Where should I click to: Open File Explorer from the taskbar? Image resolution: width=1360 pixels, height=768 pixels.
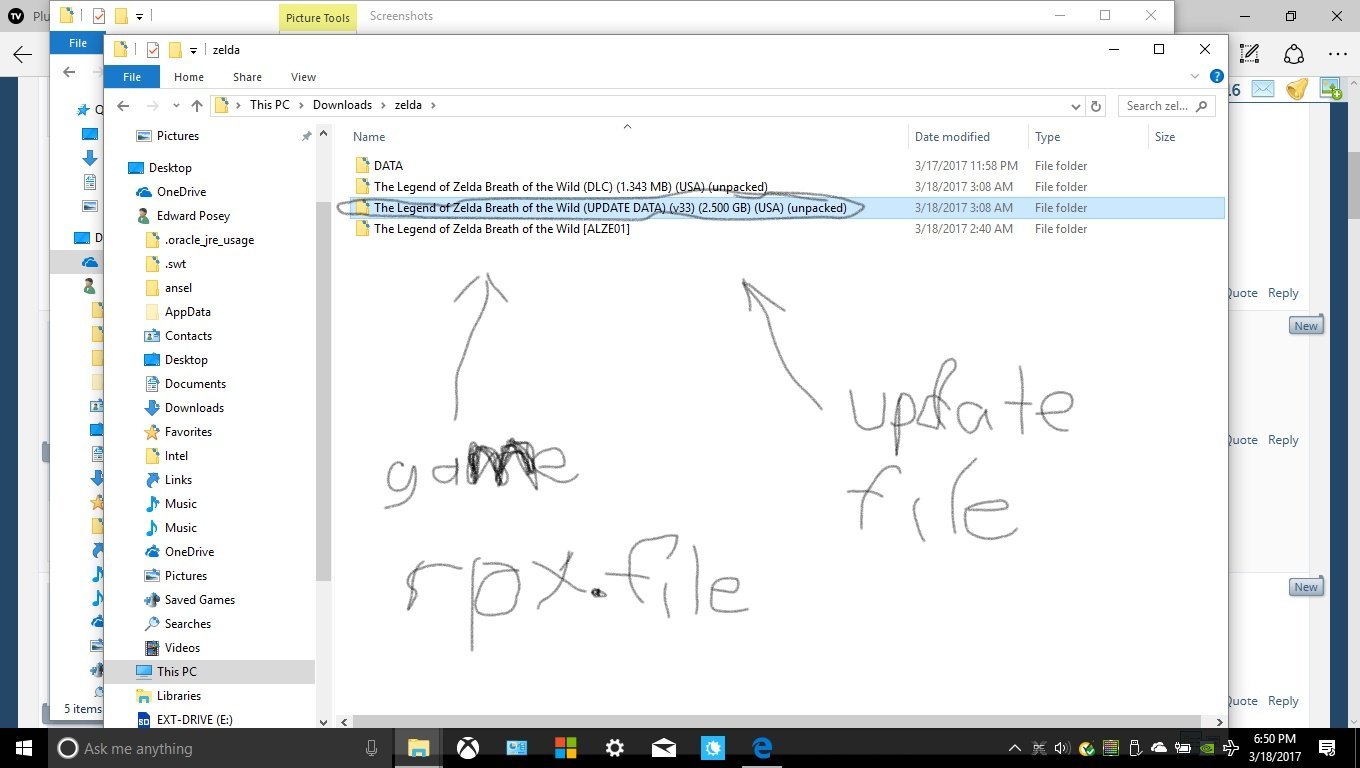pos(418,748)
